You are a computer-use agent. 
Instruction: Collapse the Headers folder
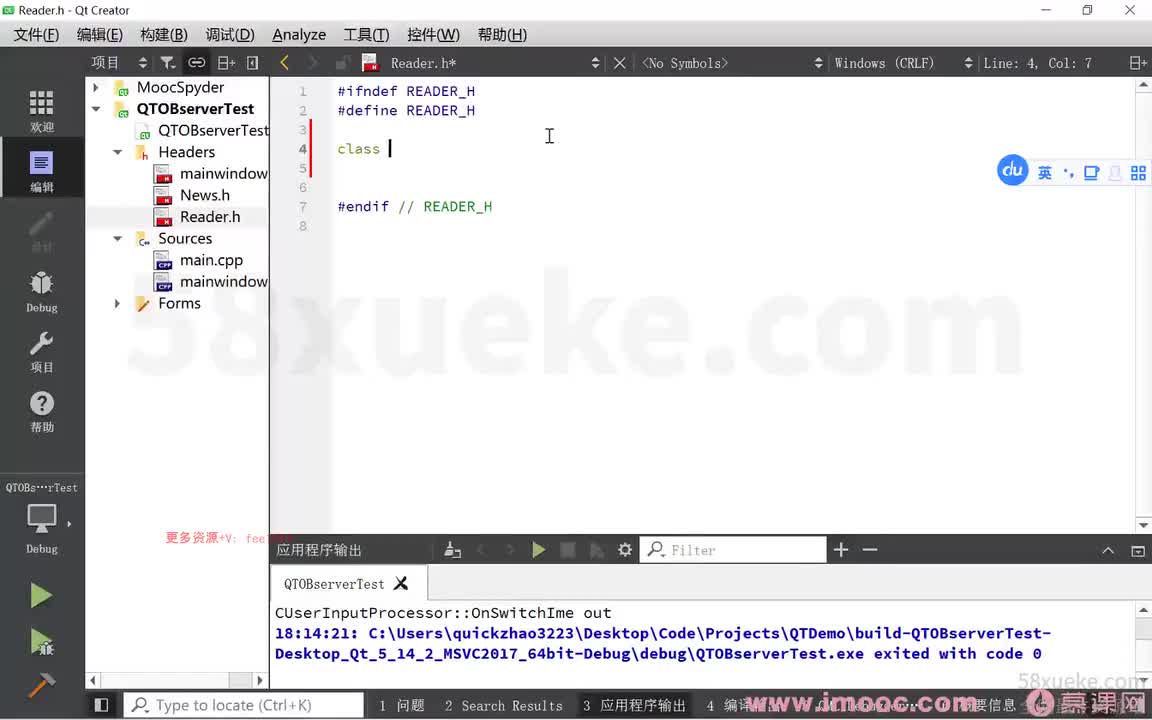118,152
